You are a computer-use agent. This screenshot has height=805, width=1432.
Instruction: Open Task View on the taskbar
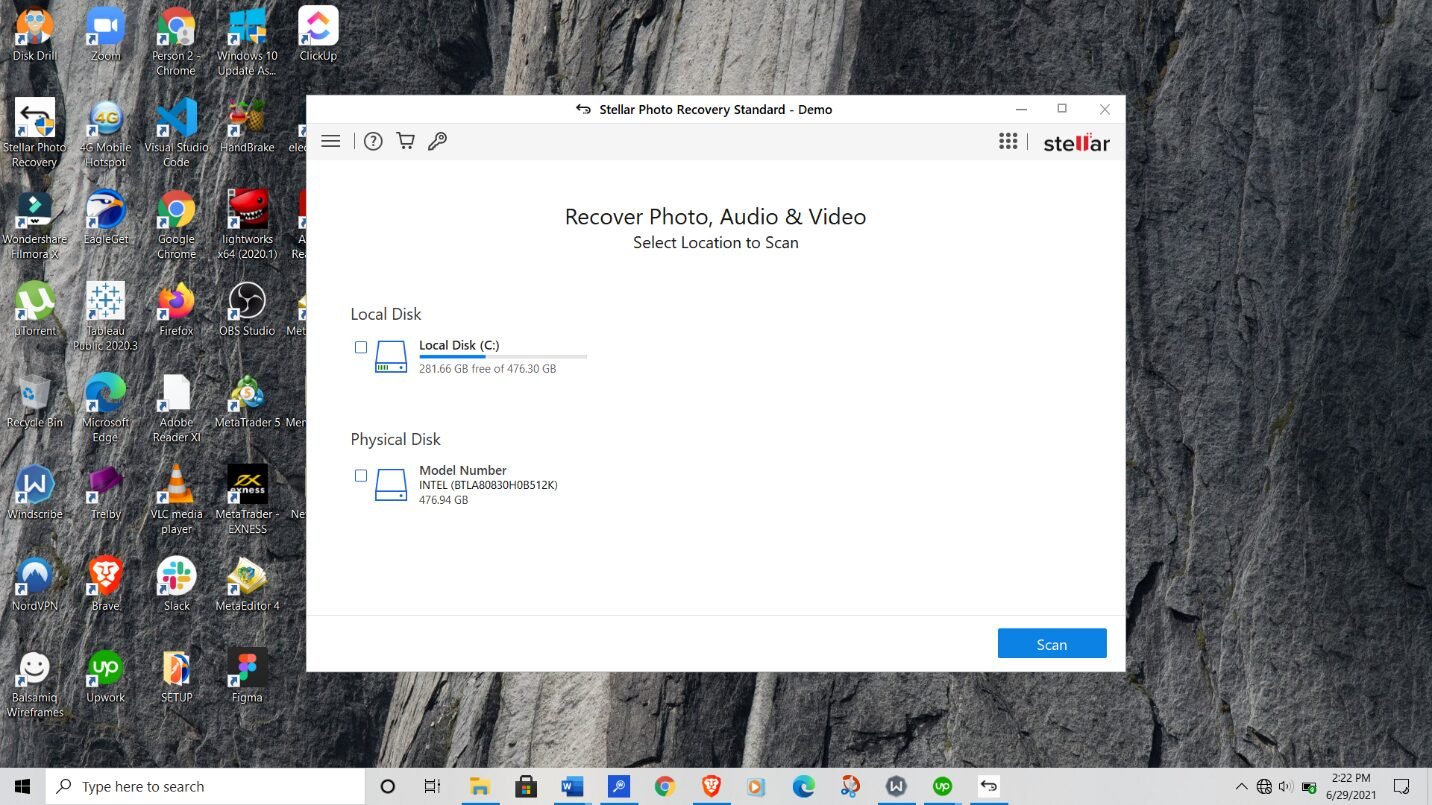(x=432, y=787)
